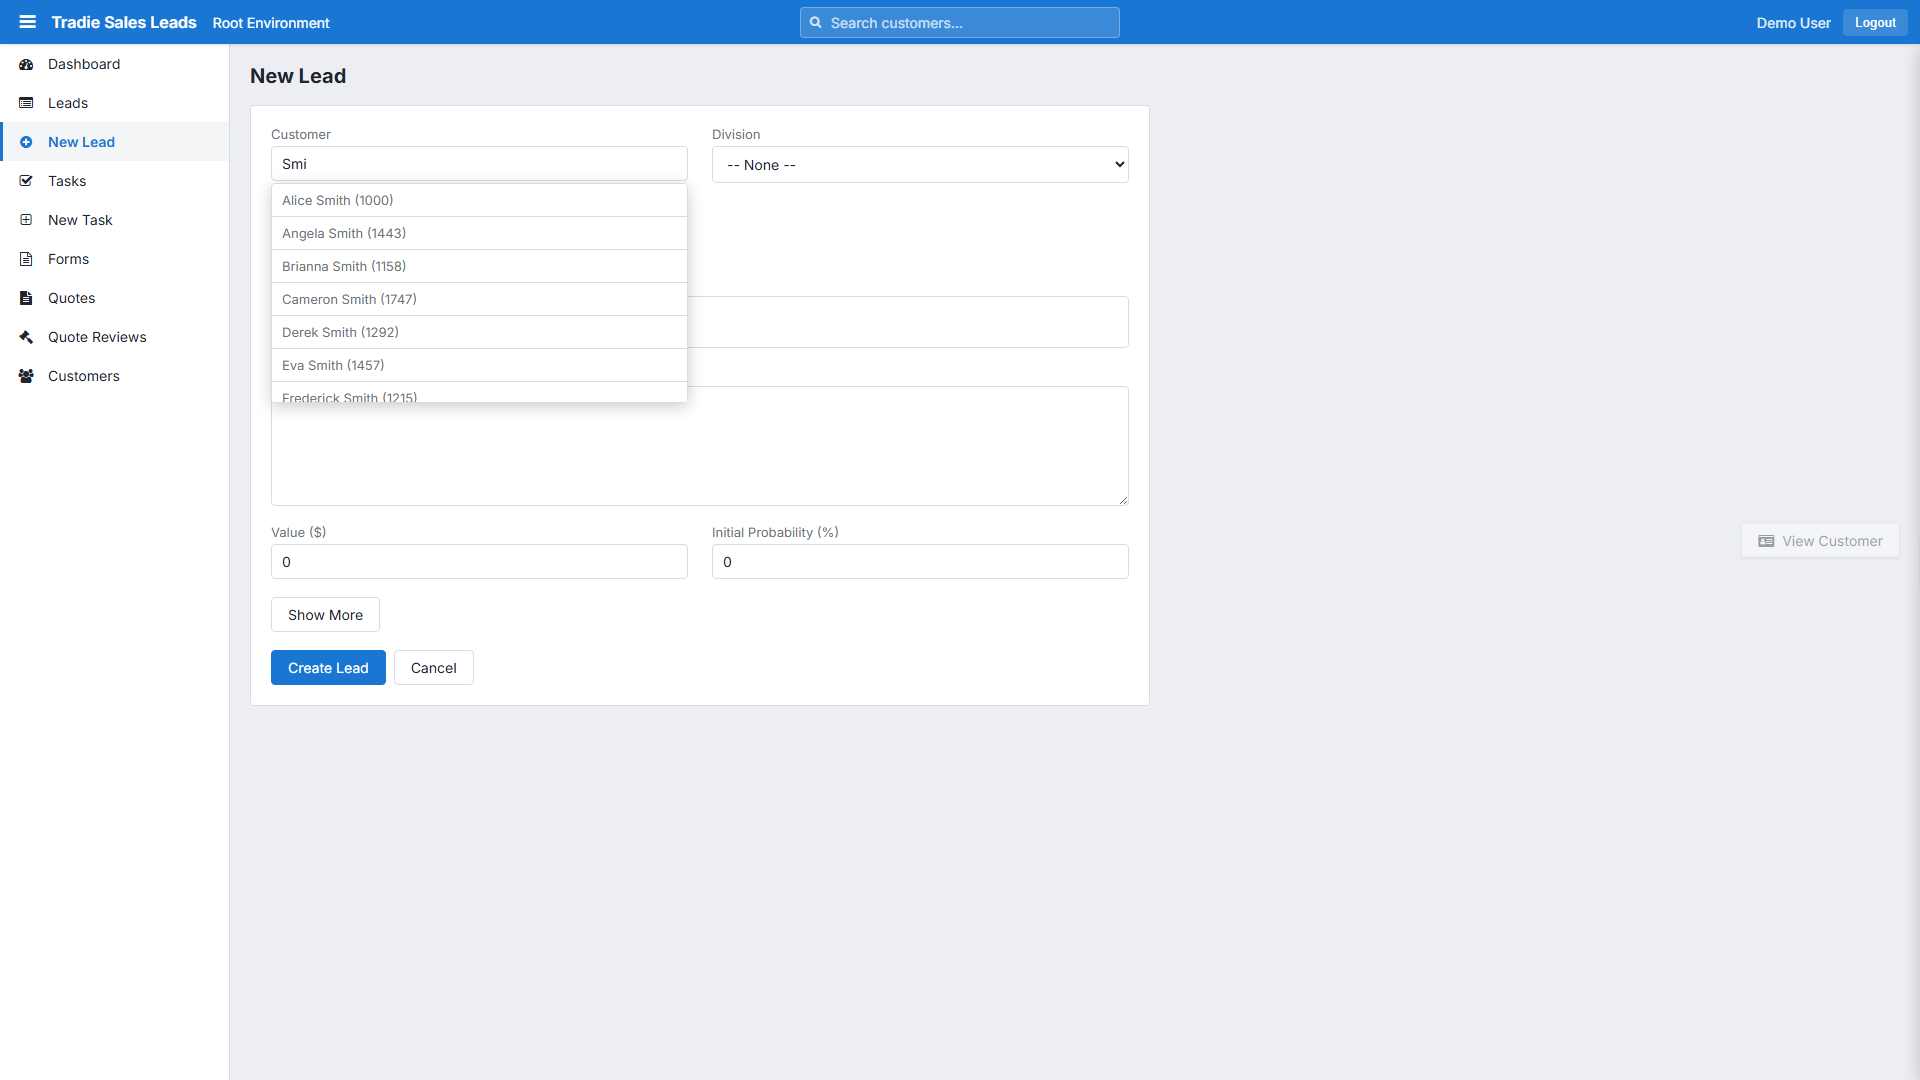Click the Customers people icon

[26, 376]
